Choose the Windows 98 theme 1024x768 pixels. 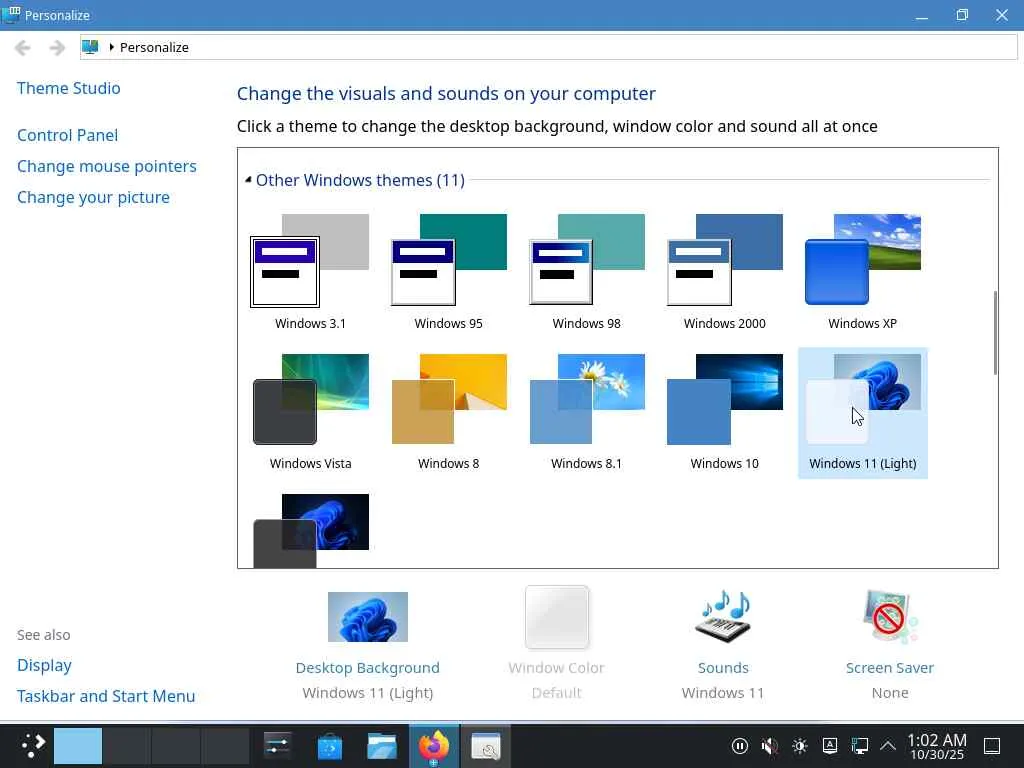[586, 272]
